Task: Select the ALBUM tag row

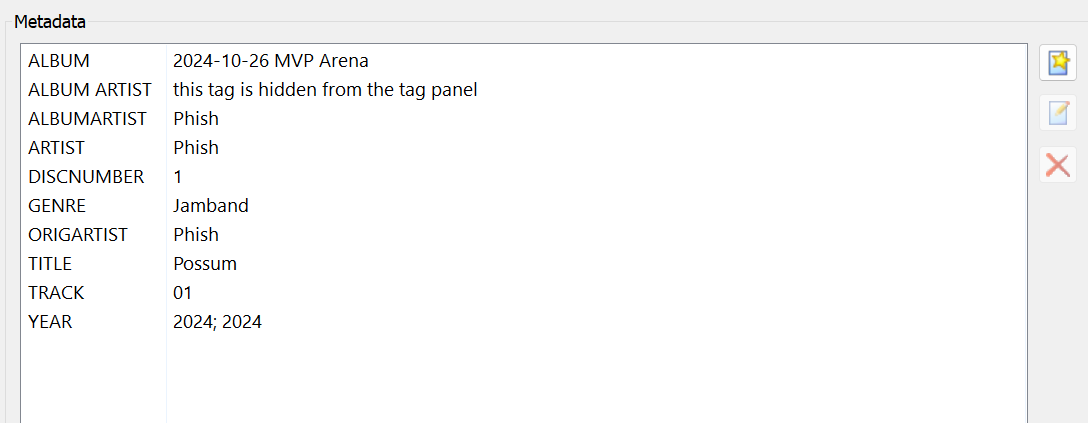Action: (59, 61)
